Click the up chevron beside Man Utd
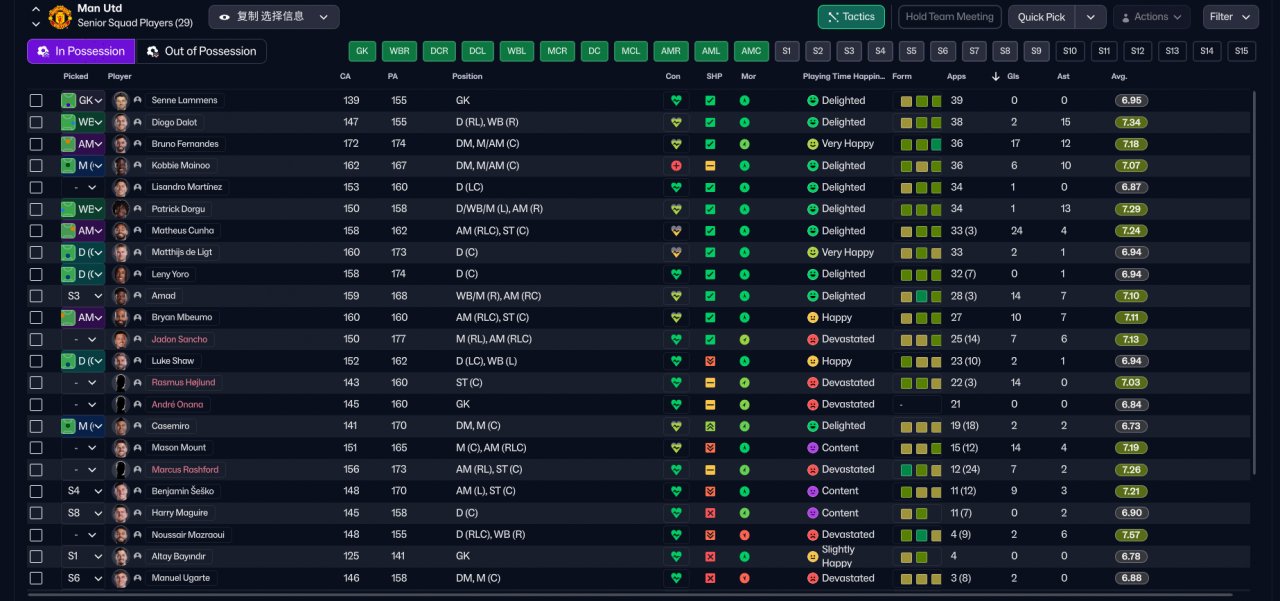The height and width of the screenshot is (601, 1280). click(37, 9)
